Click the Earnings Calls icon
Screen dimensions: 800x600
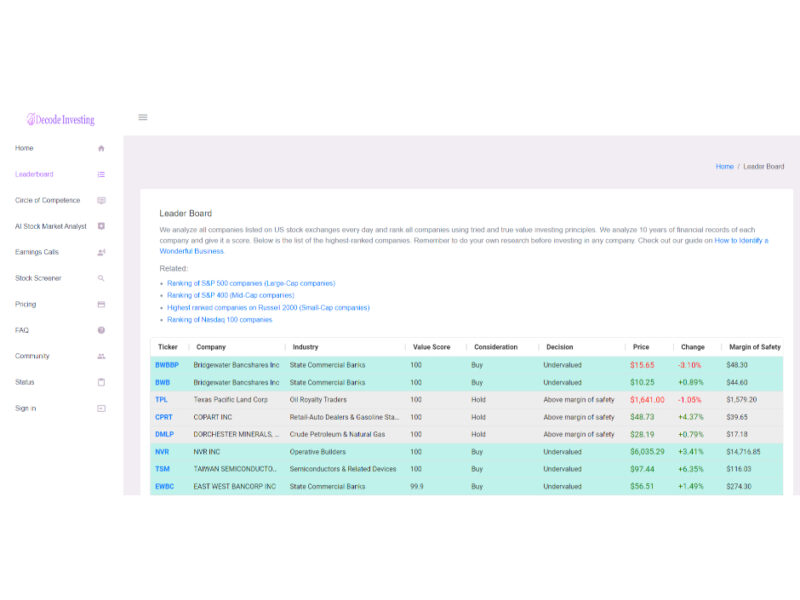[x=101, y=252]
